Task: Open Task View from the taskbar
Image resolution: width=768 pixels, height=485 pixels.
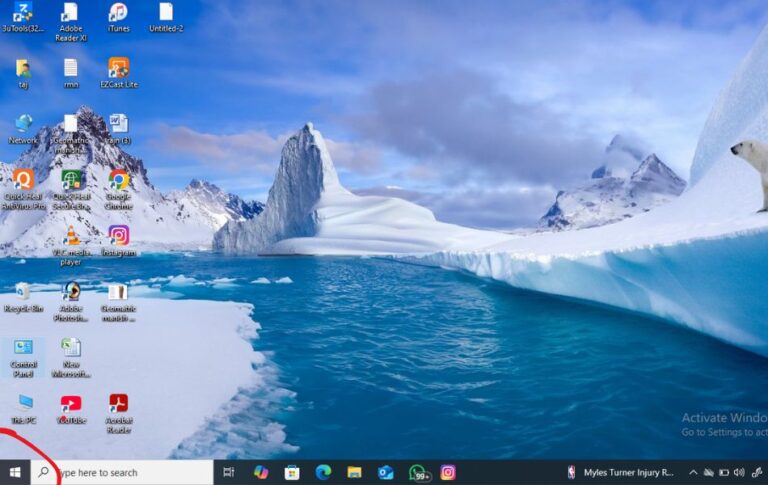Action: (x=229, y=472)
